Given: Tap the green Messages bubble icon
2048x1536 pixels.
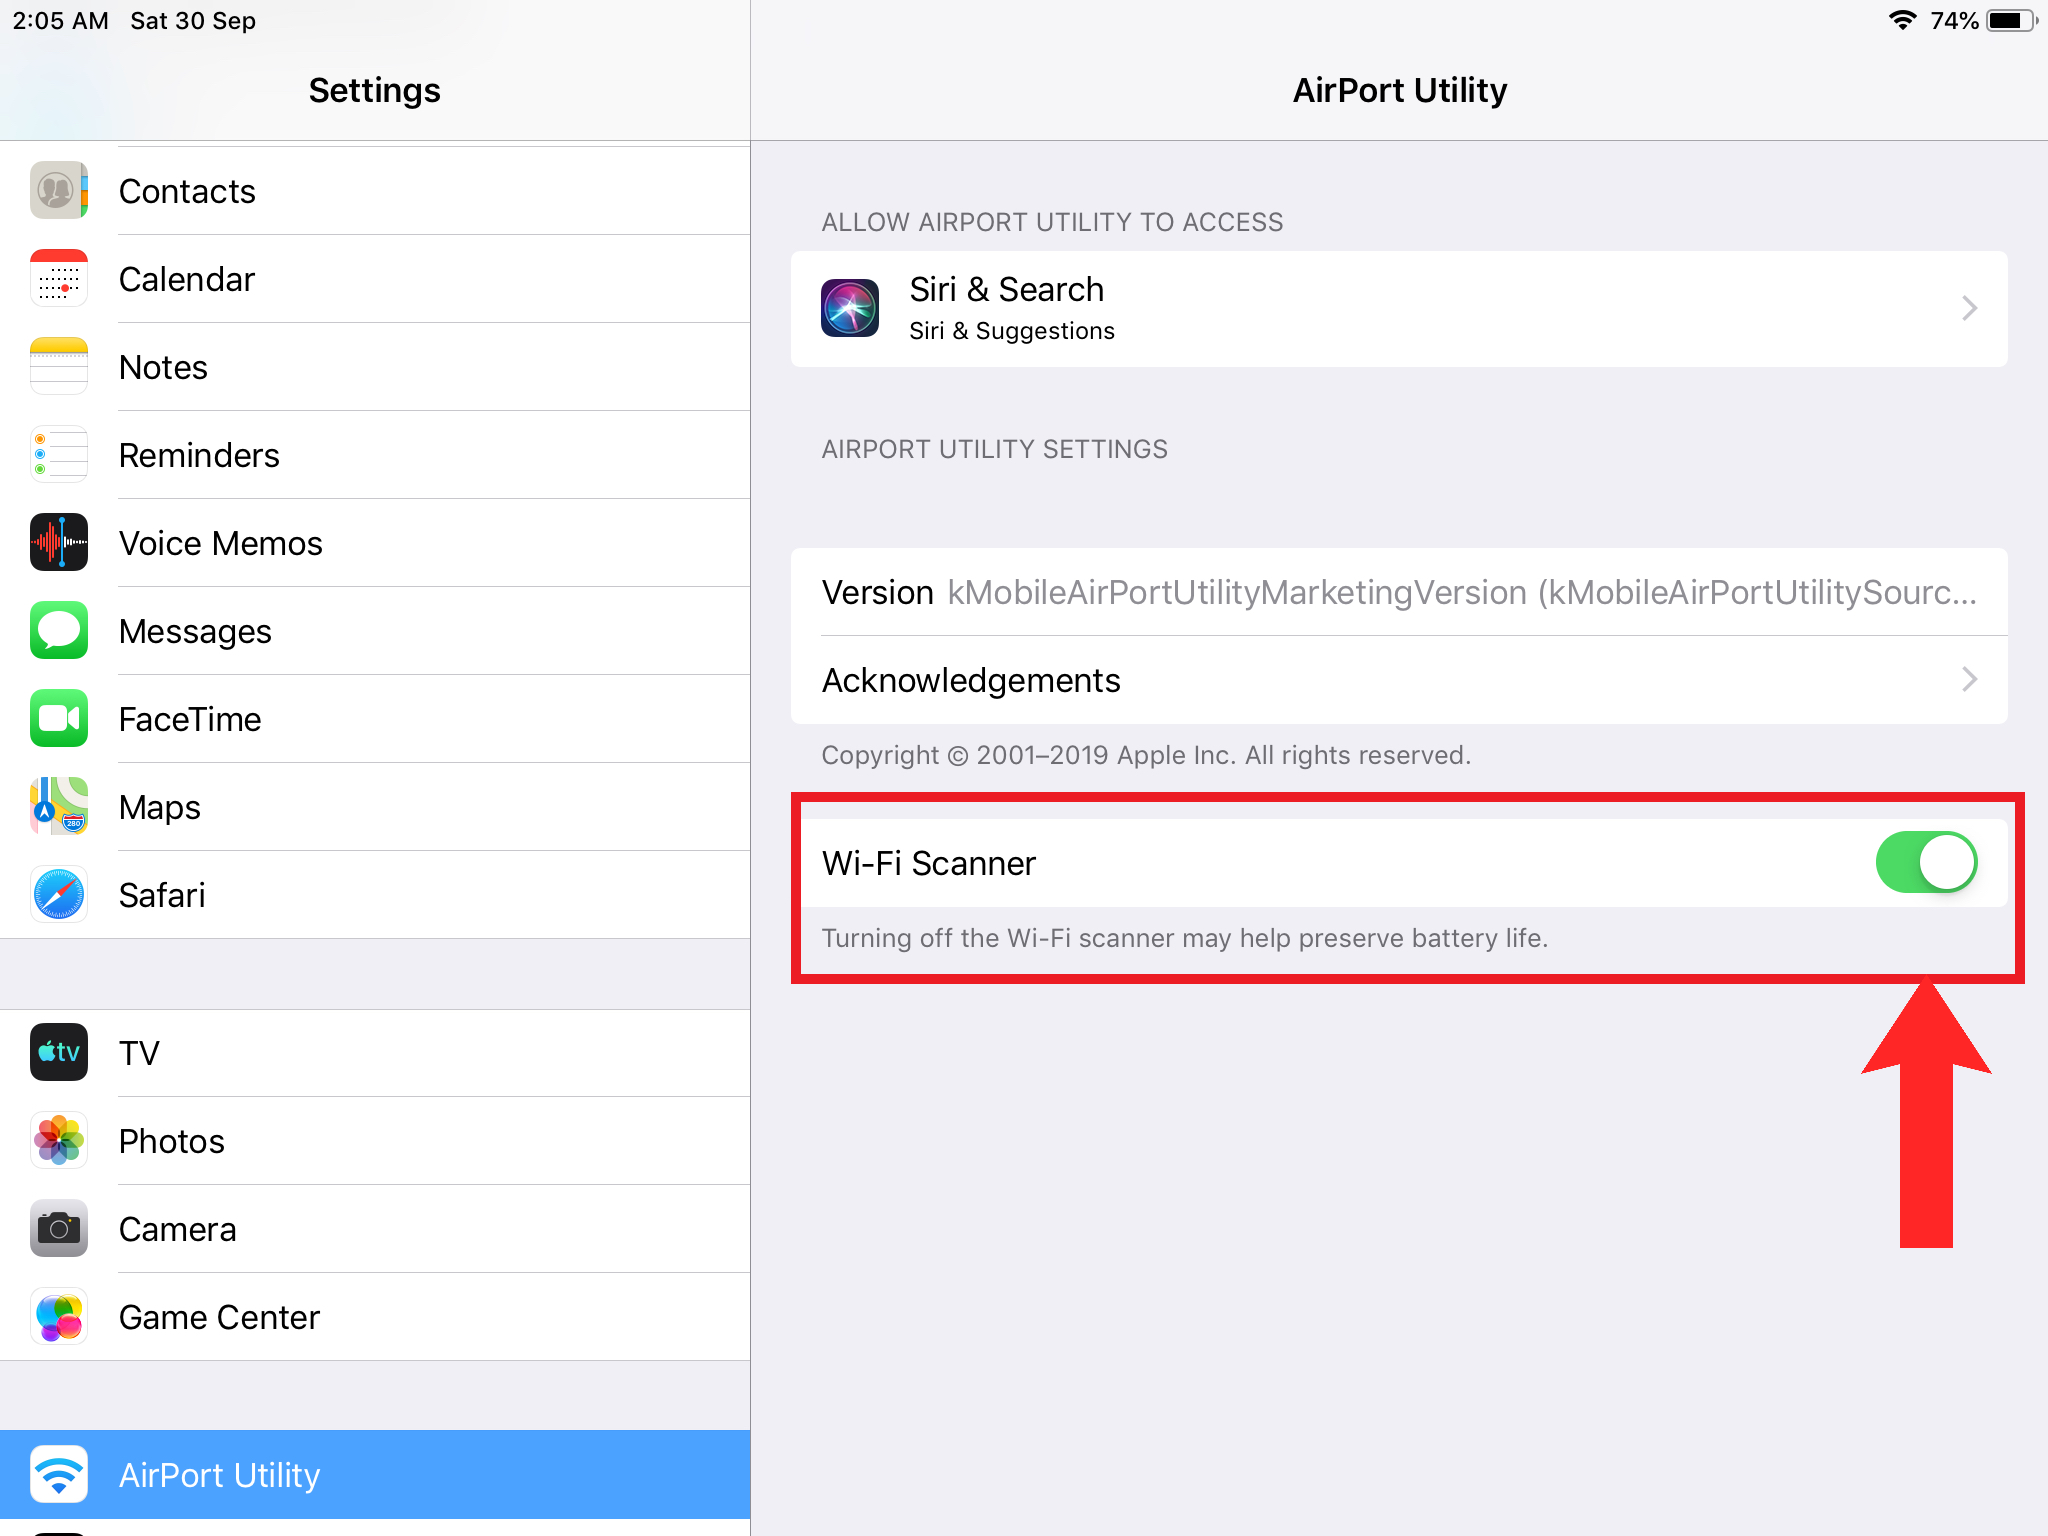Looking at the screenshot, I should [59, 630].
